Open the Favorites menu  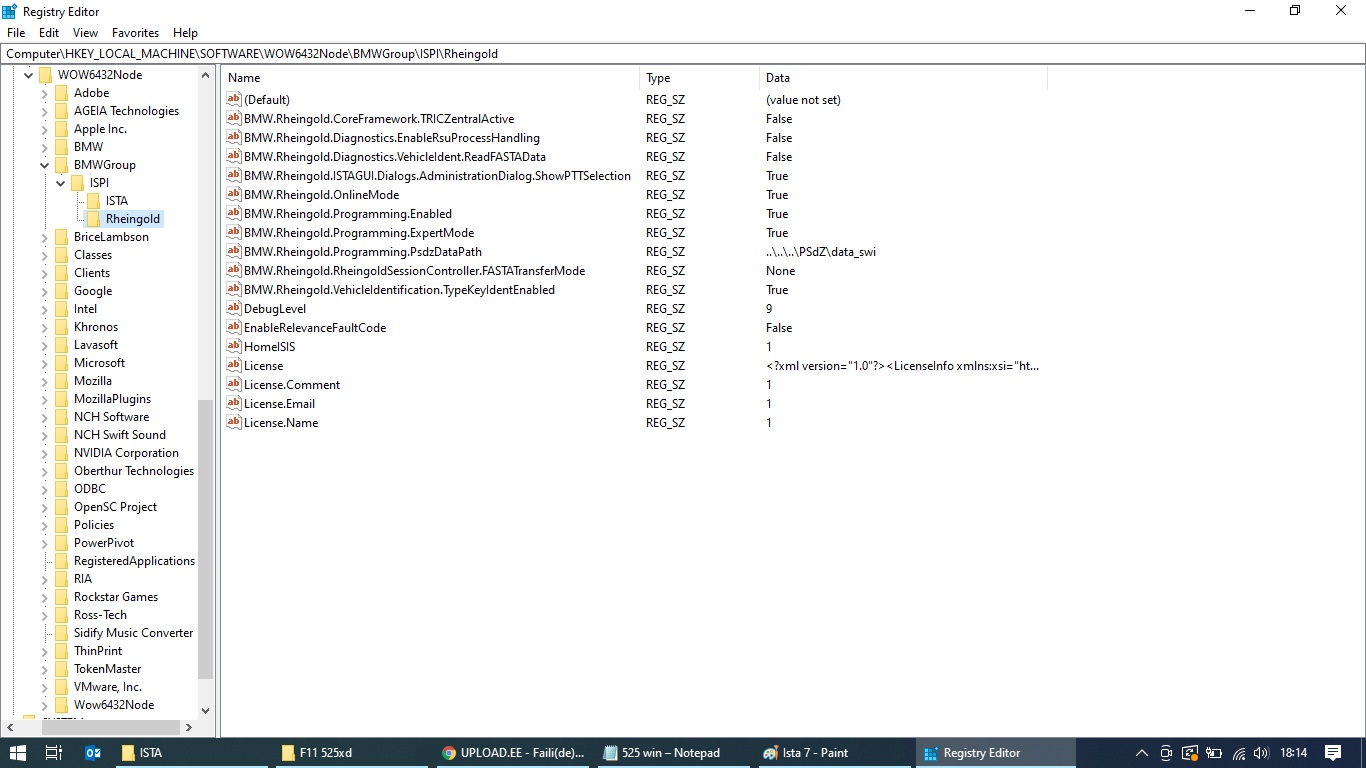point(135,33)
